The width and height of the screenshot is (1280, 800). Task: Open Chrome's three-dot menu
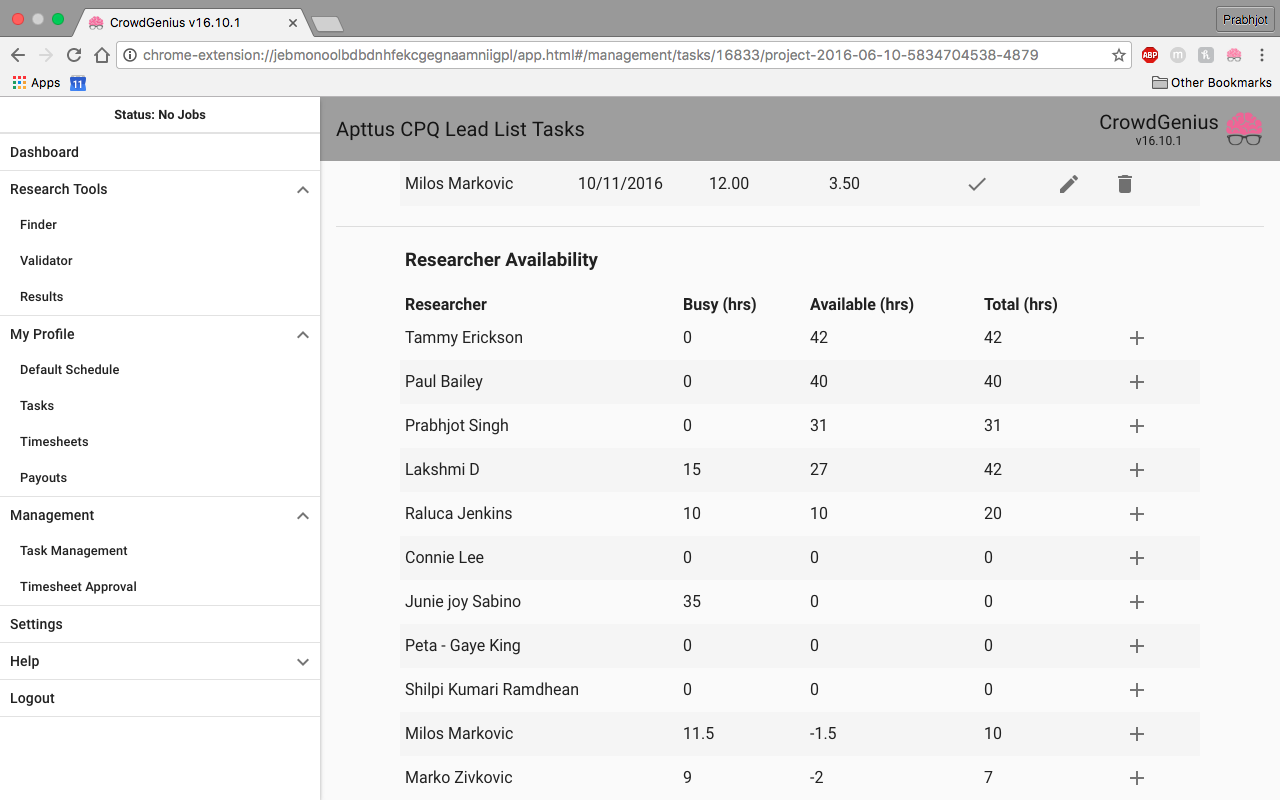[1262, 55]
